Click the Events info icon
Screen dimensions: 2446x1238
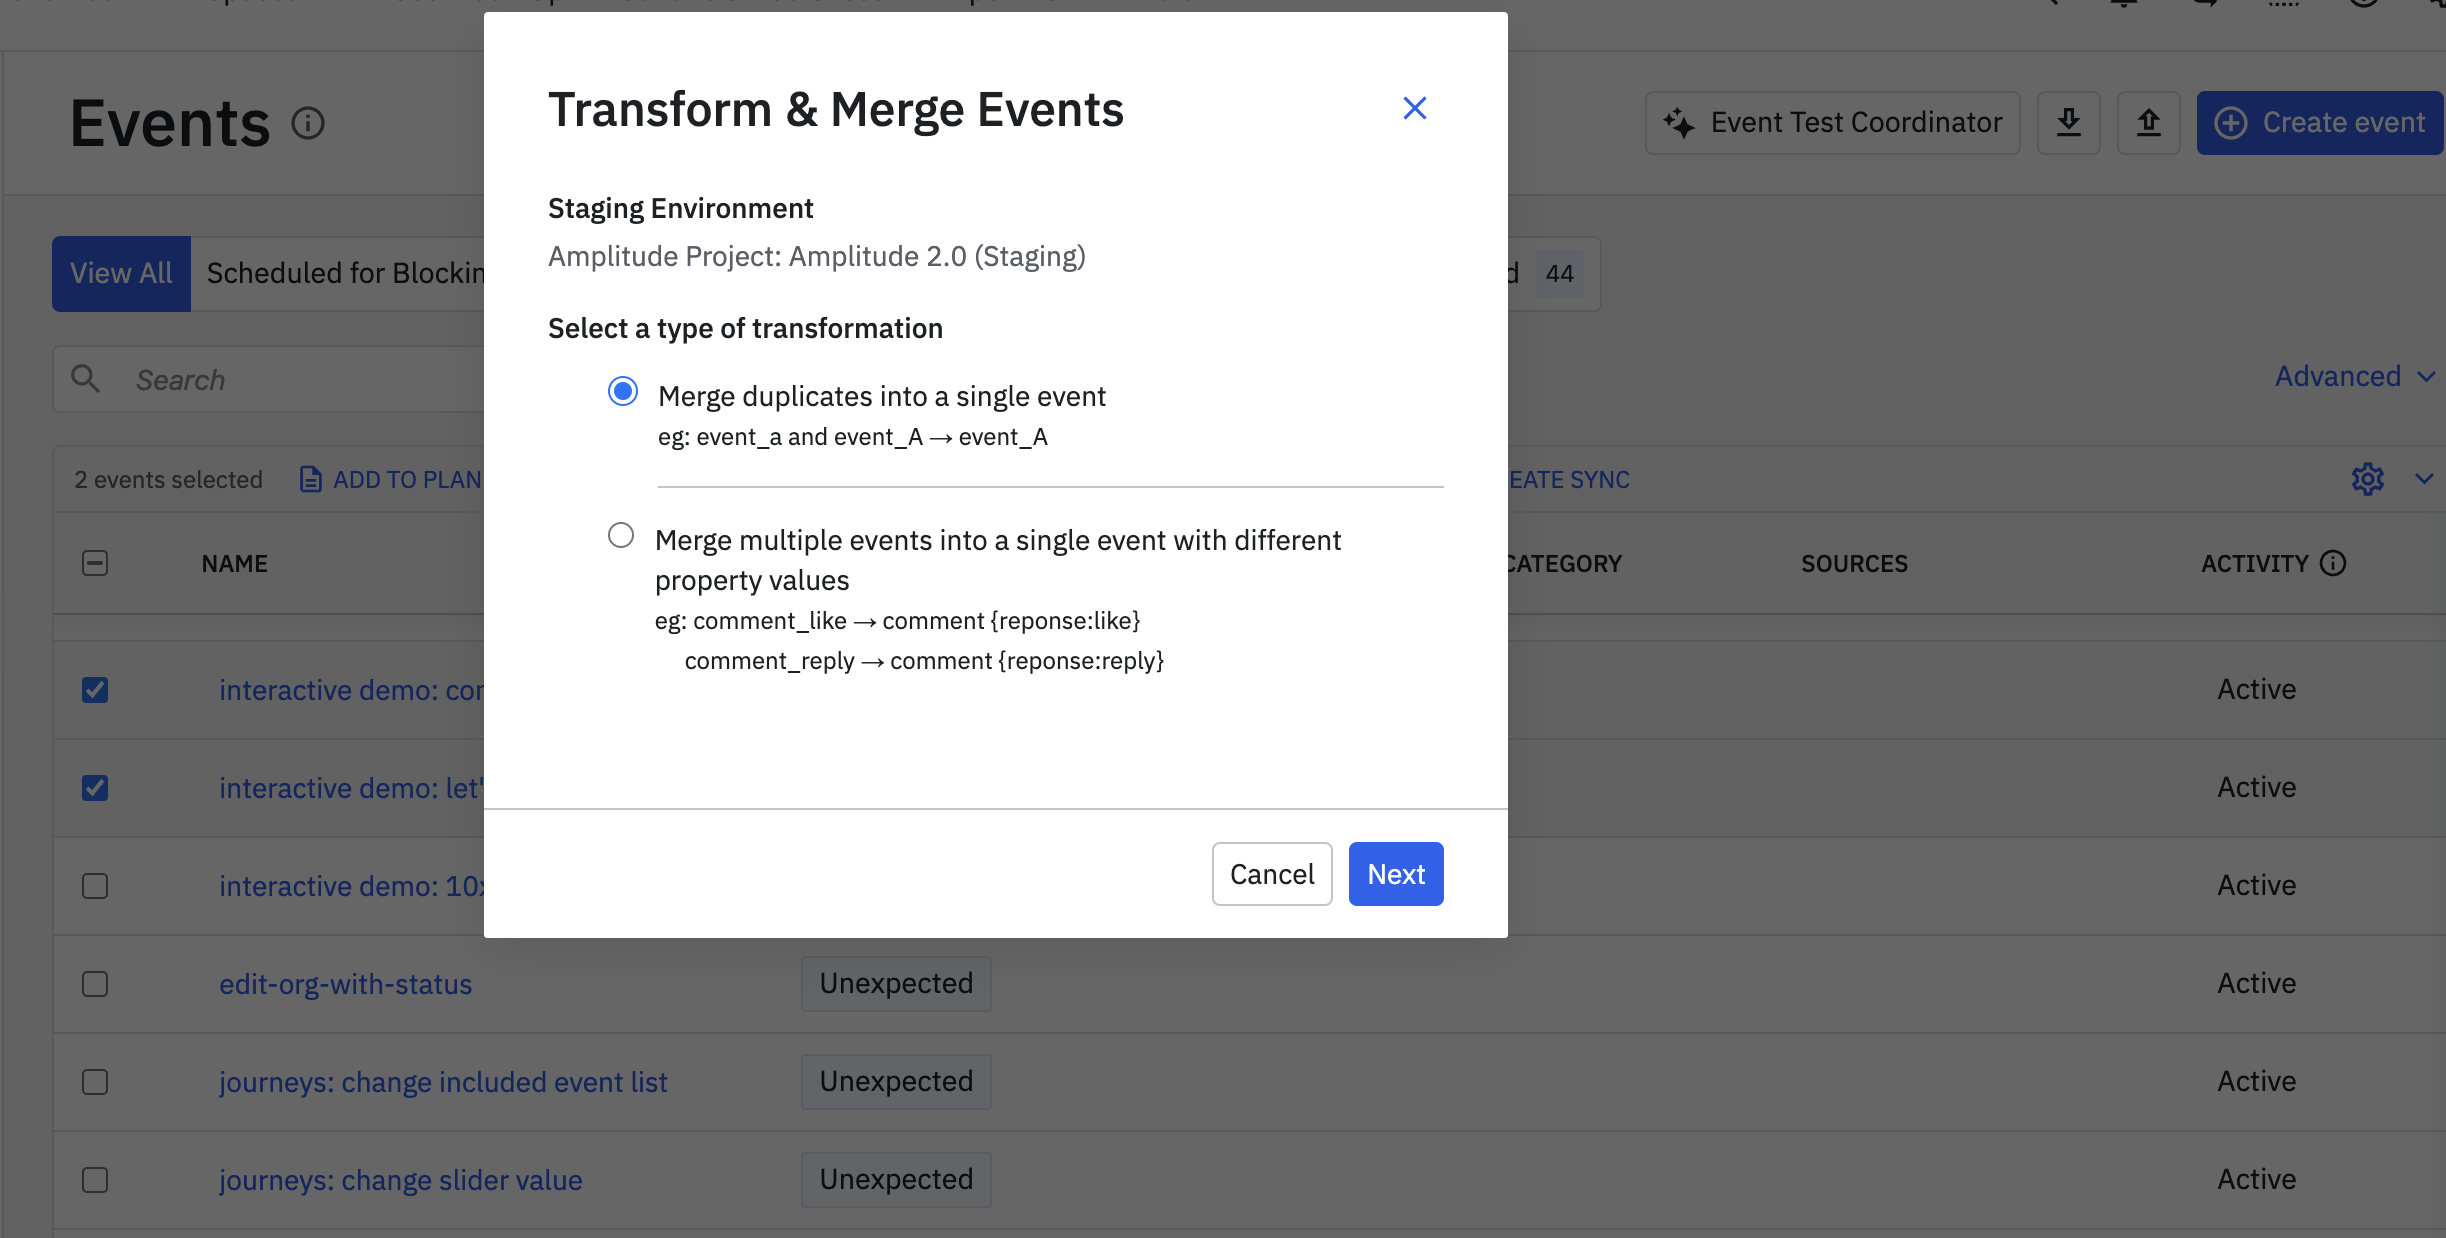(x=308, y=123)
